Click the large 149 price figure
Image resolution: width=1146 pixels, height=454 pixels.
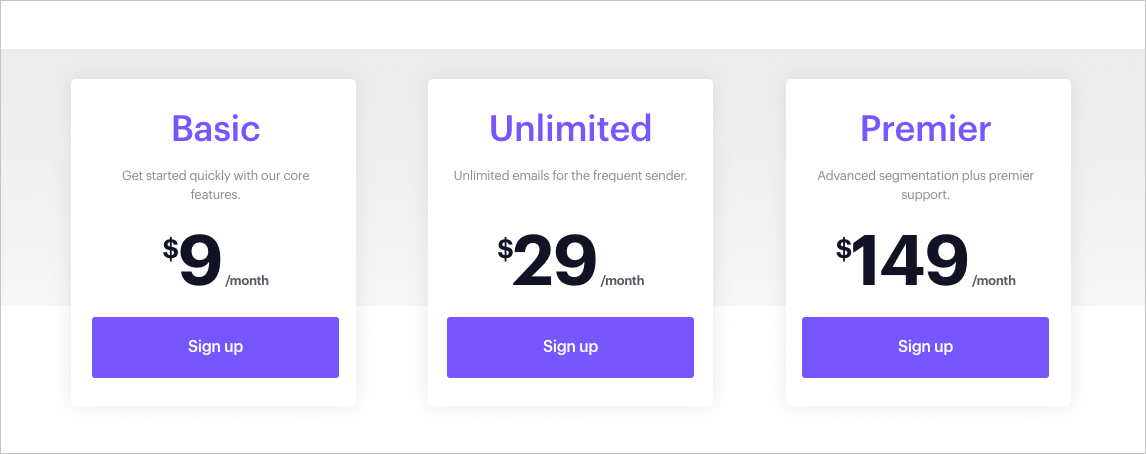(x=911, y=262)
